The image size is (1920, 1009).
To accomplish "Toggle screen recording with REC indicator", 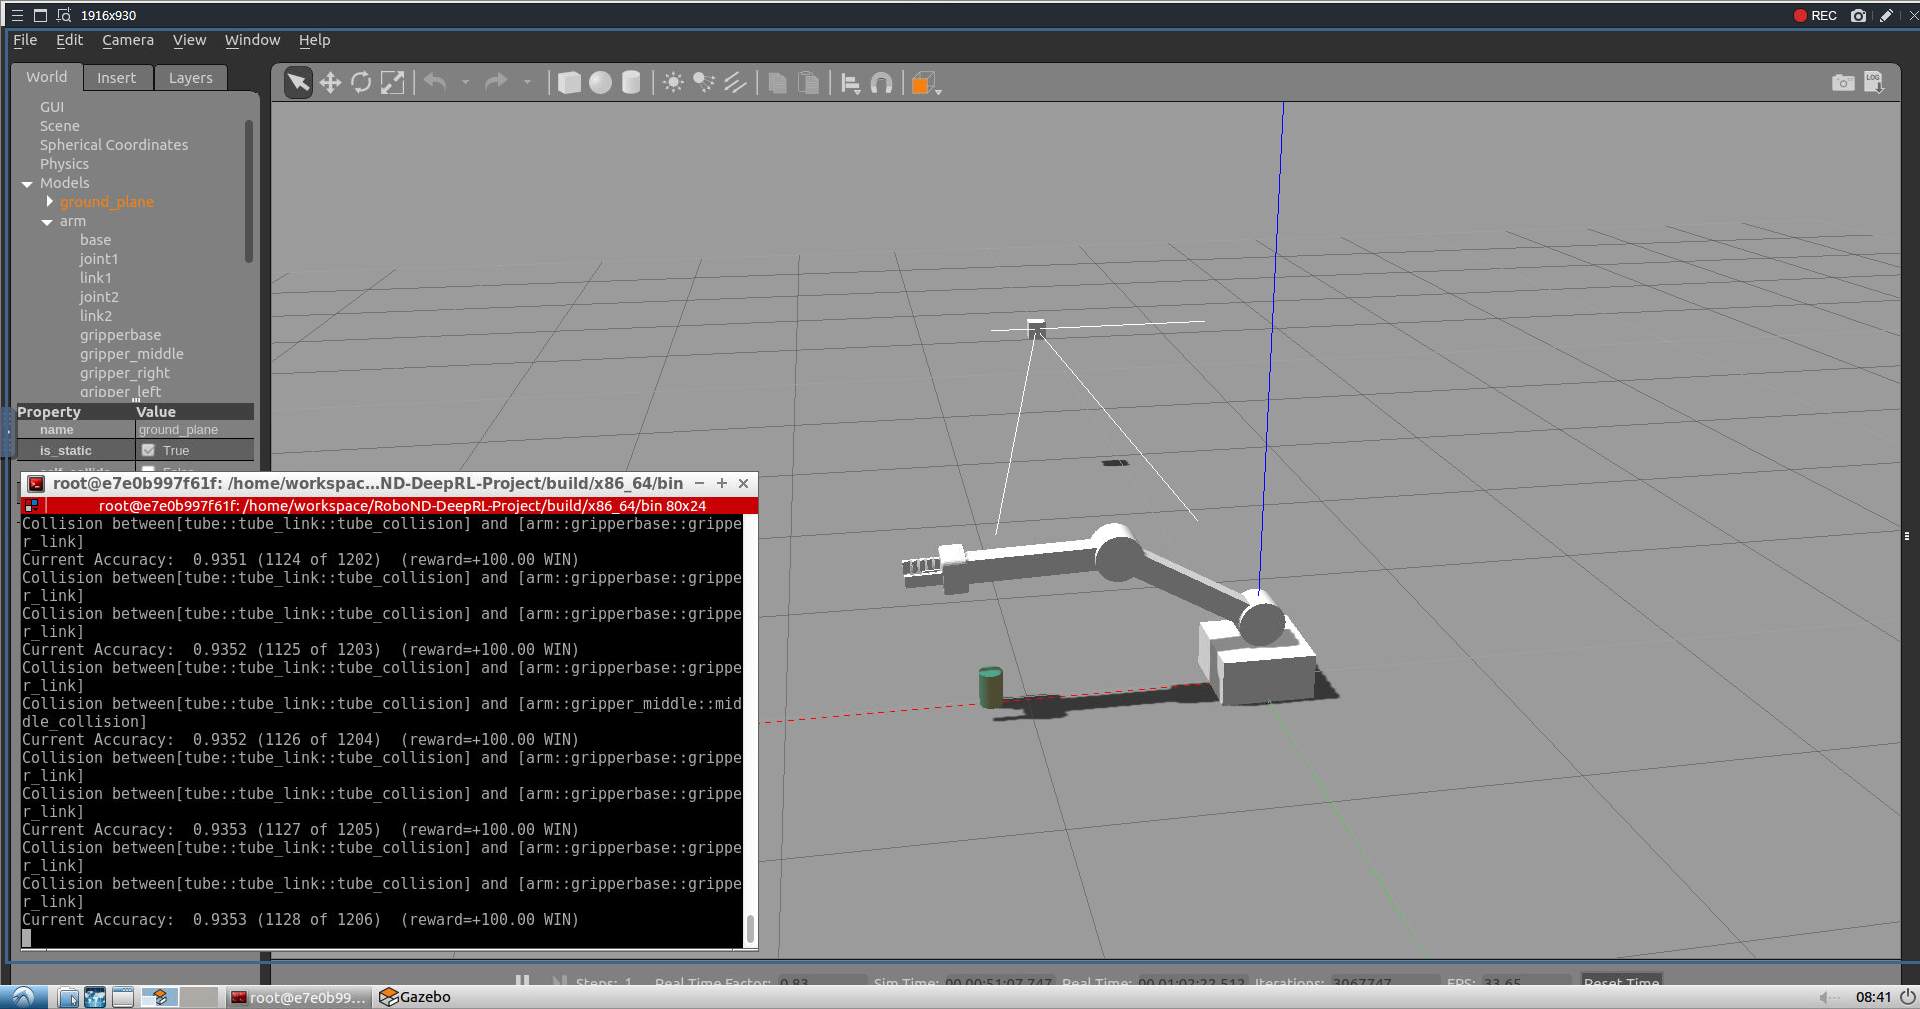I will [x=1815, y=15].
